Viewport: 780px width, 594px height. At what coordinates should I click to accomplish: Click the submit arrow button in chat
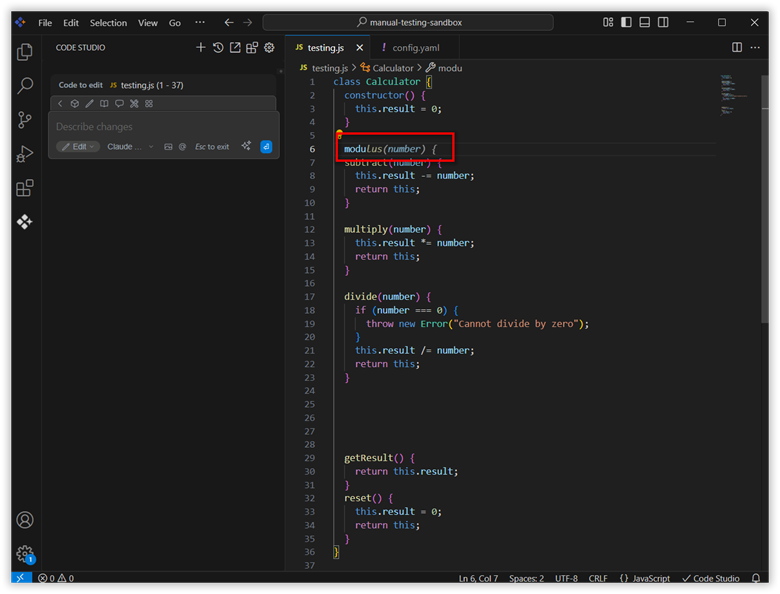(266, 147)
